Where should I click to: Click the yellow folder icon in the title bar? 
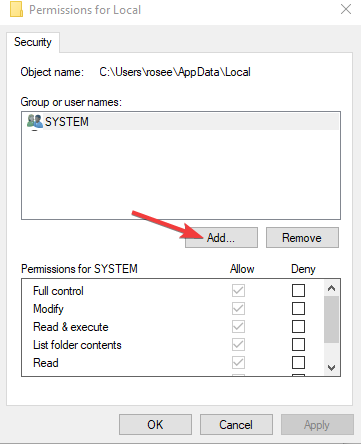pyautogui.click(x=16, y=9)
